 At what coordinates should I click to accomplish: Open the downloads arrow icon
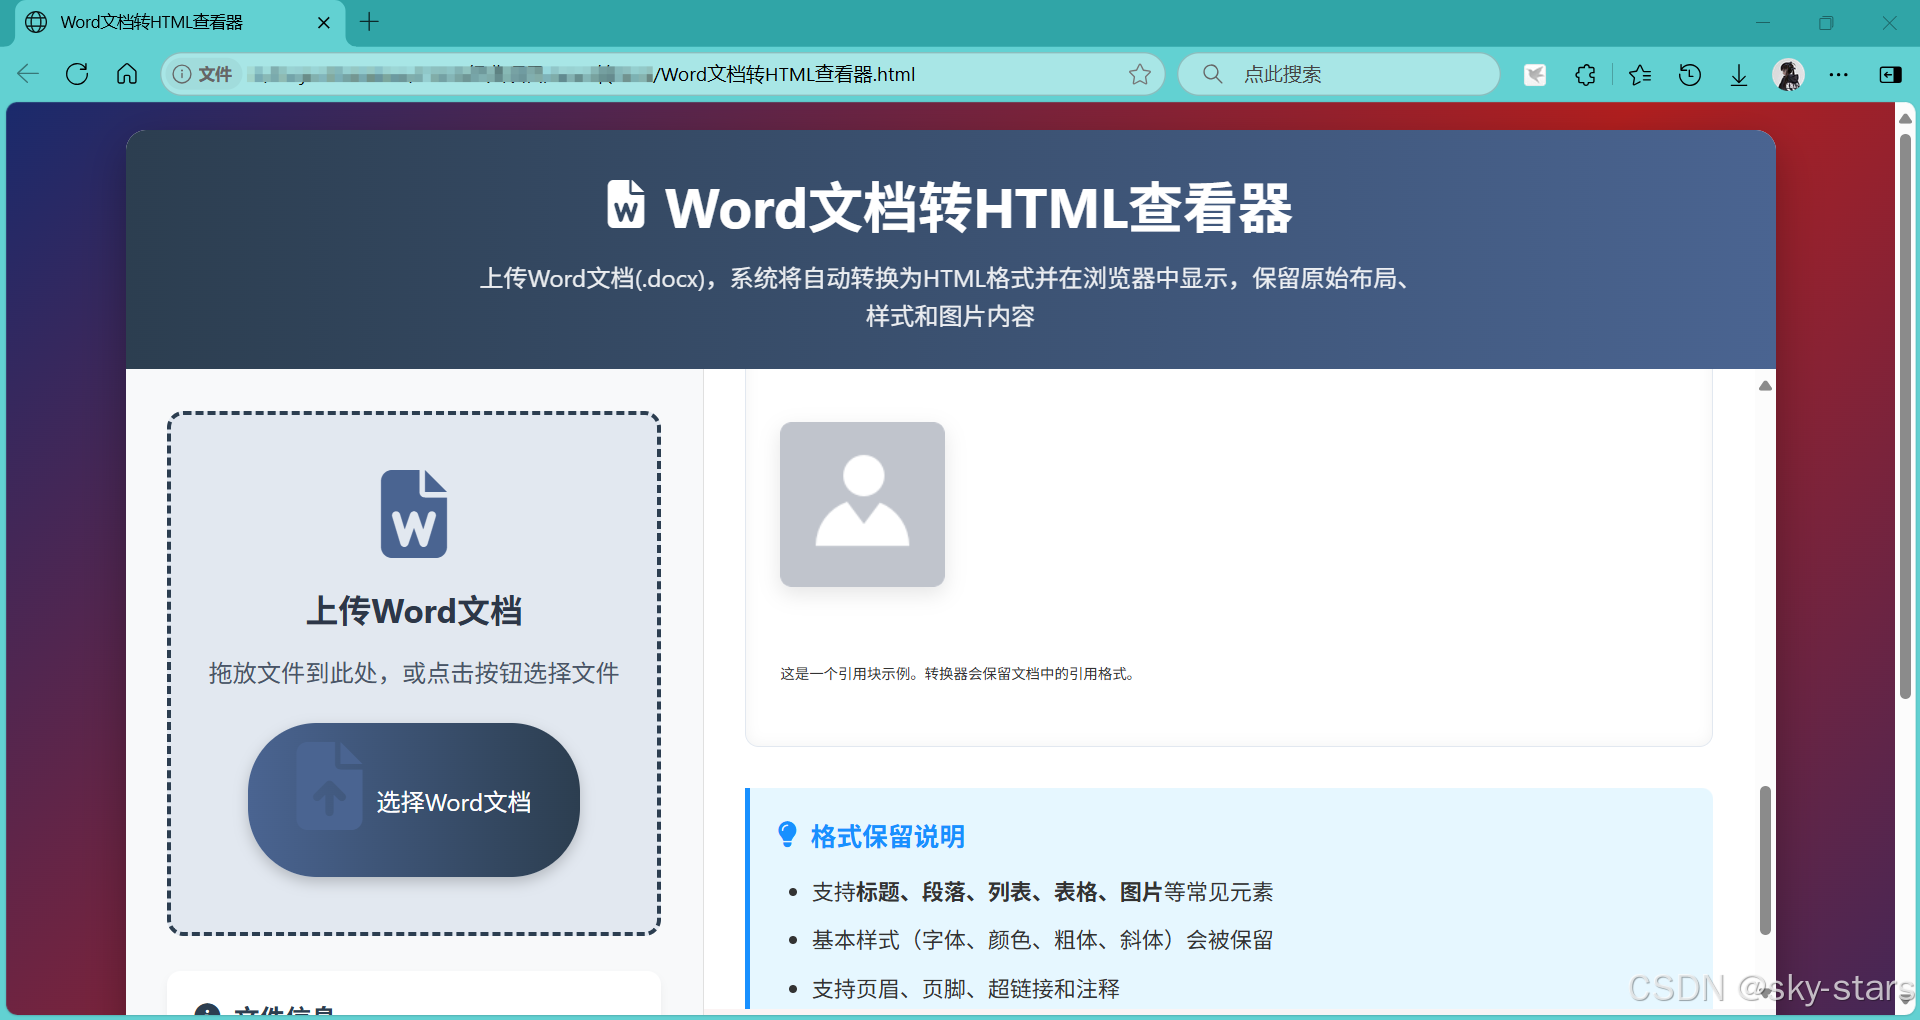1739,74
